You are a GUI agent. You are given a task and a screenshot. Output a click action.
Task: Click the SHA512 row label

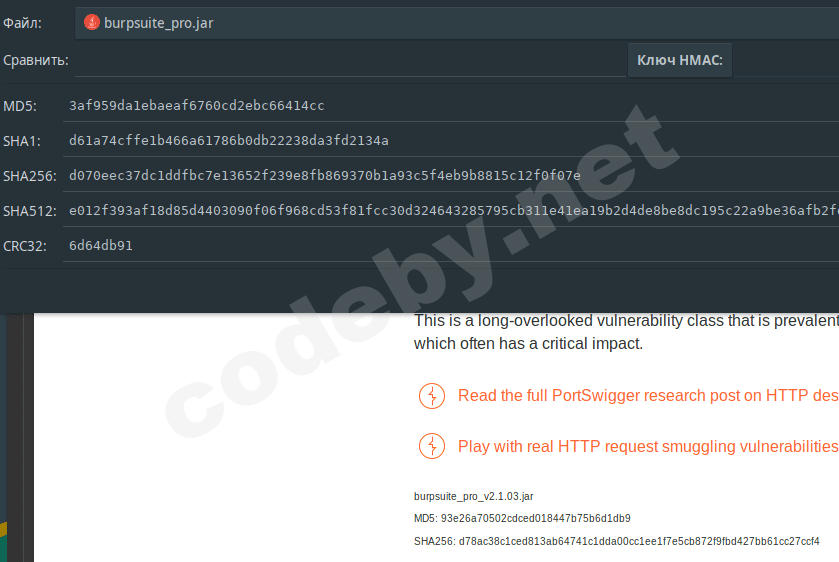click(x=29, y=211)
